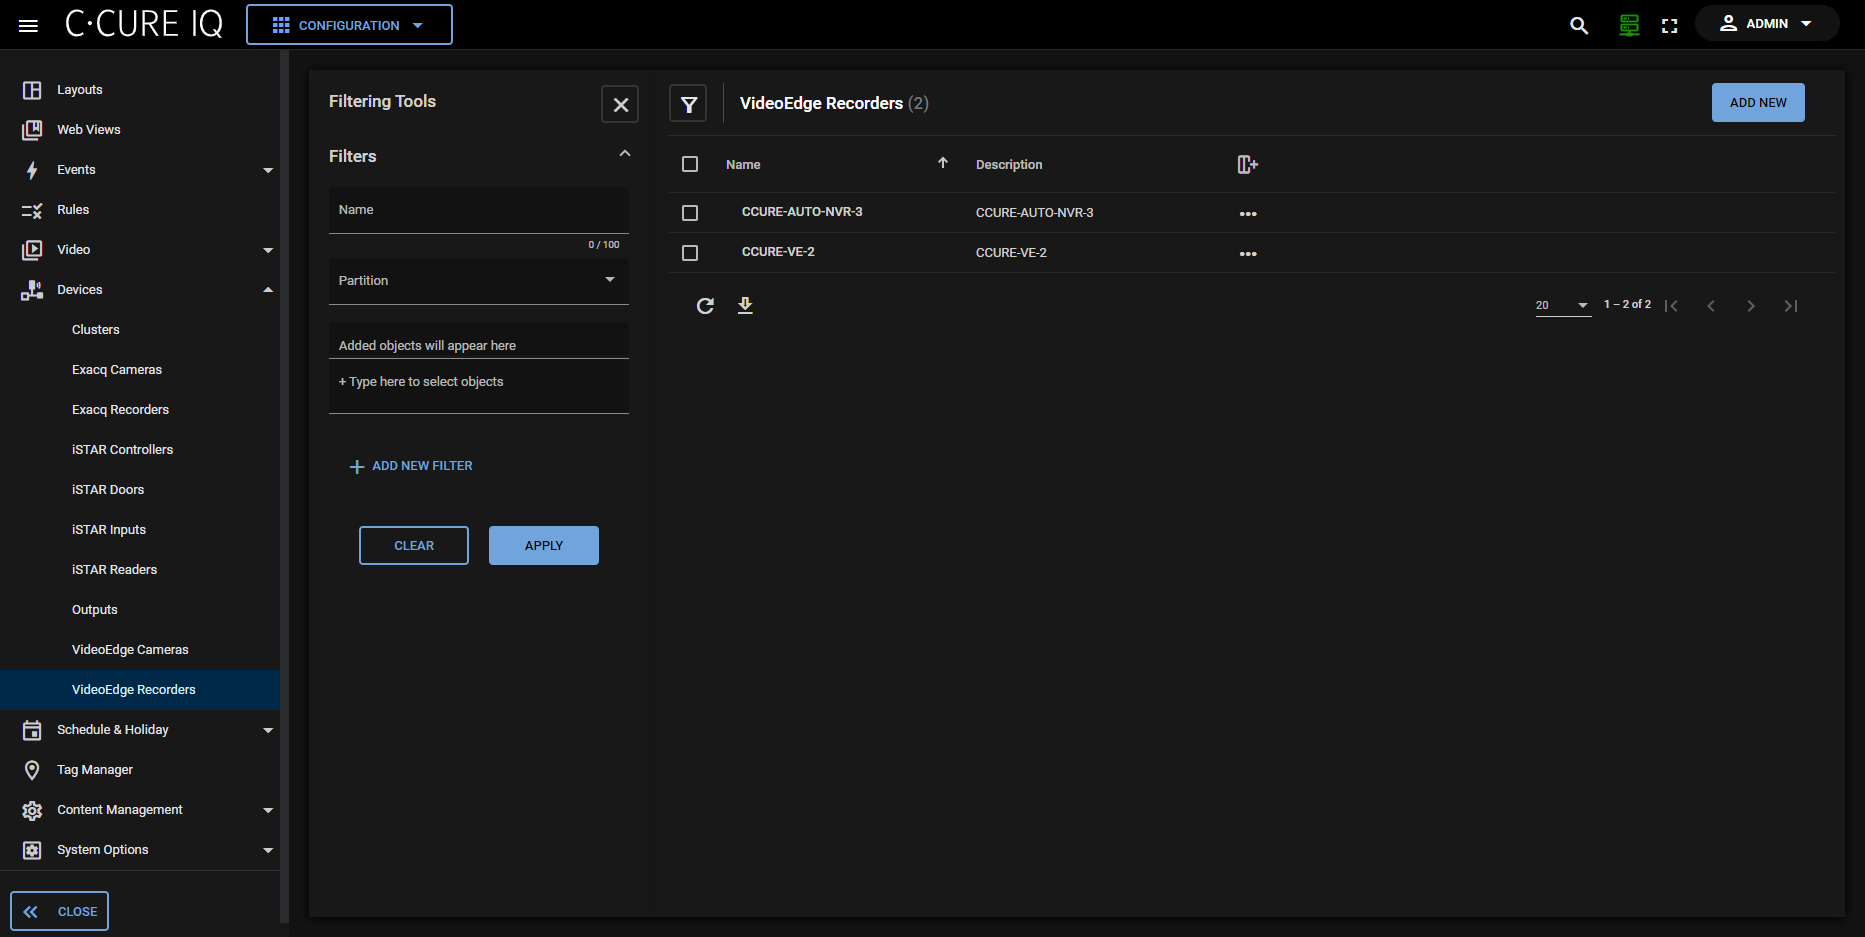The image size is (1865, 937).
Task: Select iSTAR Controllers from sidebar
Action: pos(122,450)
